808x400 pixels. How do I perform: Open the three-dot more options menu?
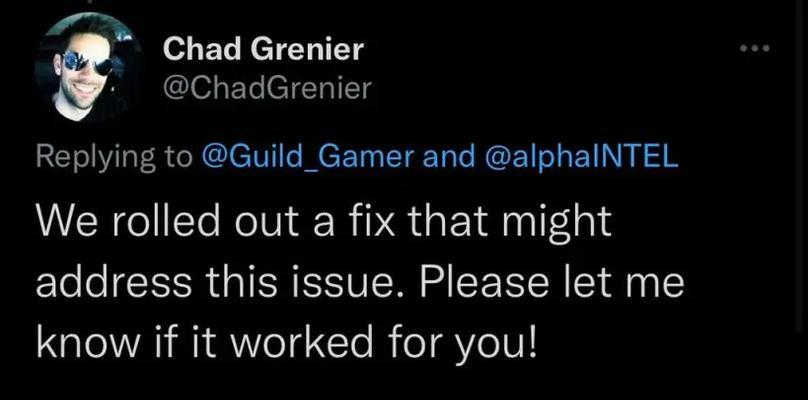point(754,48)
